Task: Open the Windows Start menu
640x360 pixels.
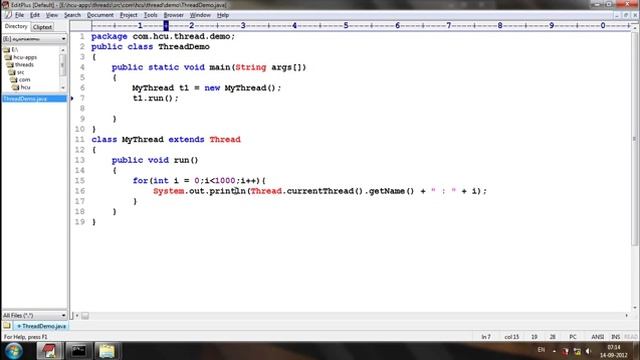Action: click(x=13, y=351)
